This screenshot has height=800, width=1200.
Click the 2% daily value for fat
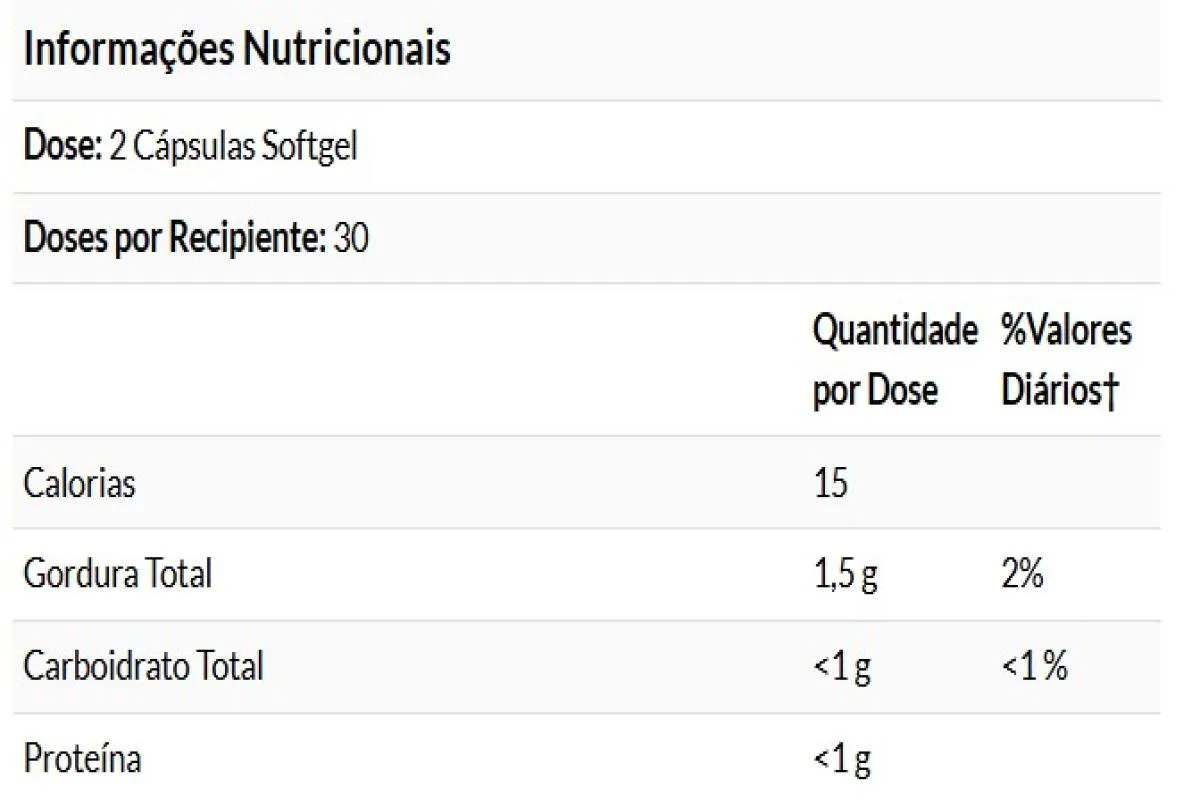[1022, 575]
